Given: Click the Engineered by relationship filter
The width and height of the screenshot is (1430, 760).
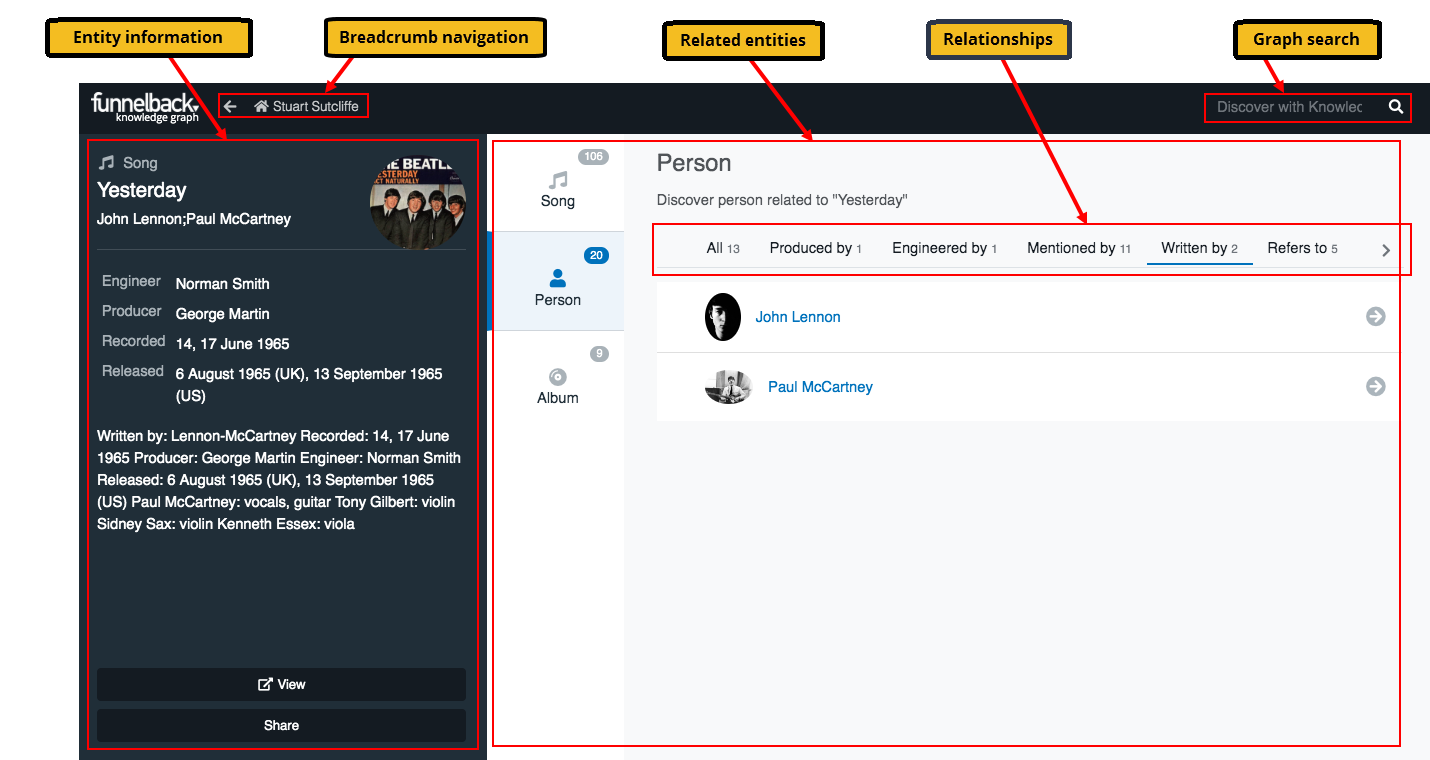Looking at the screenshot, I should [944, 248].
